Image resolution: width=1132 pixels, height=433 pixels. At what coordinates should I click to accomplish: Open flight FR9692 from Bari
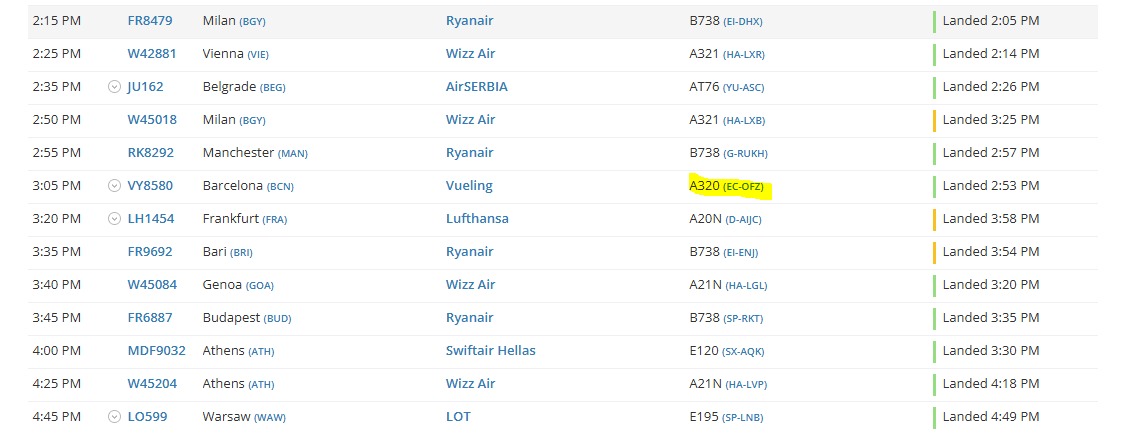pos(150,252)
